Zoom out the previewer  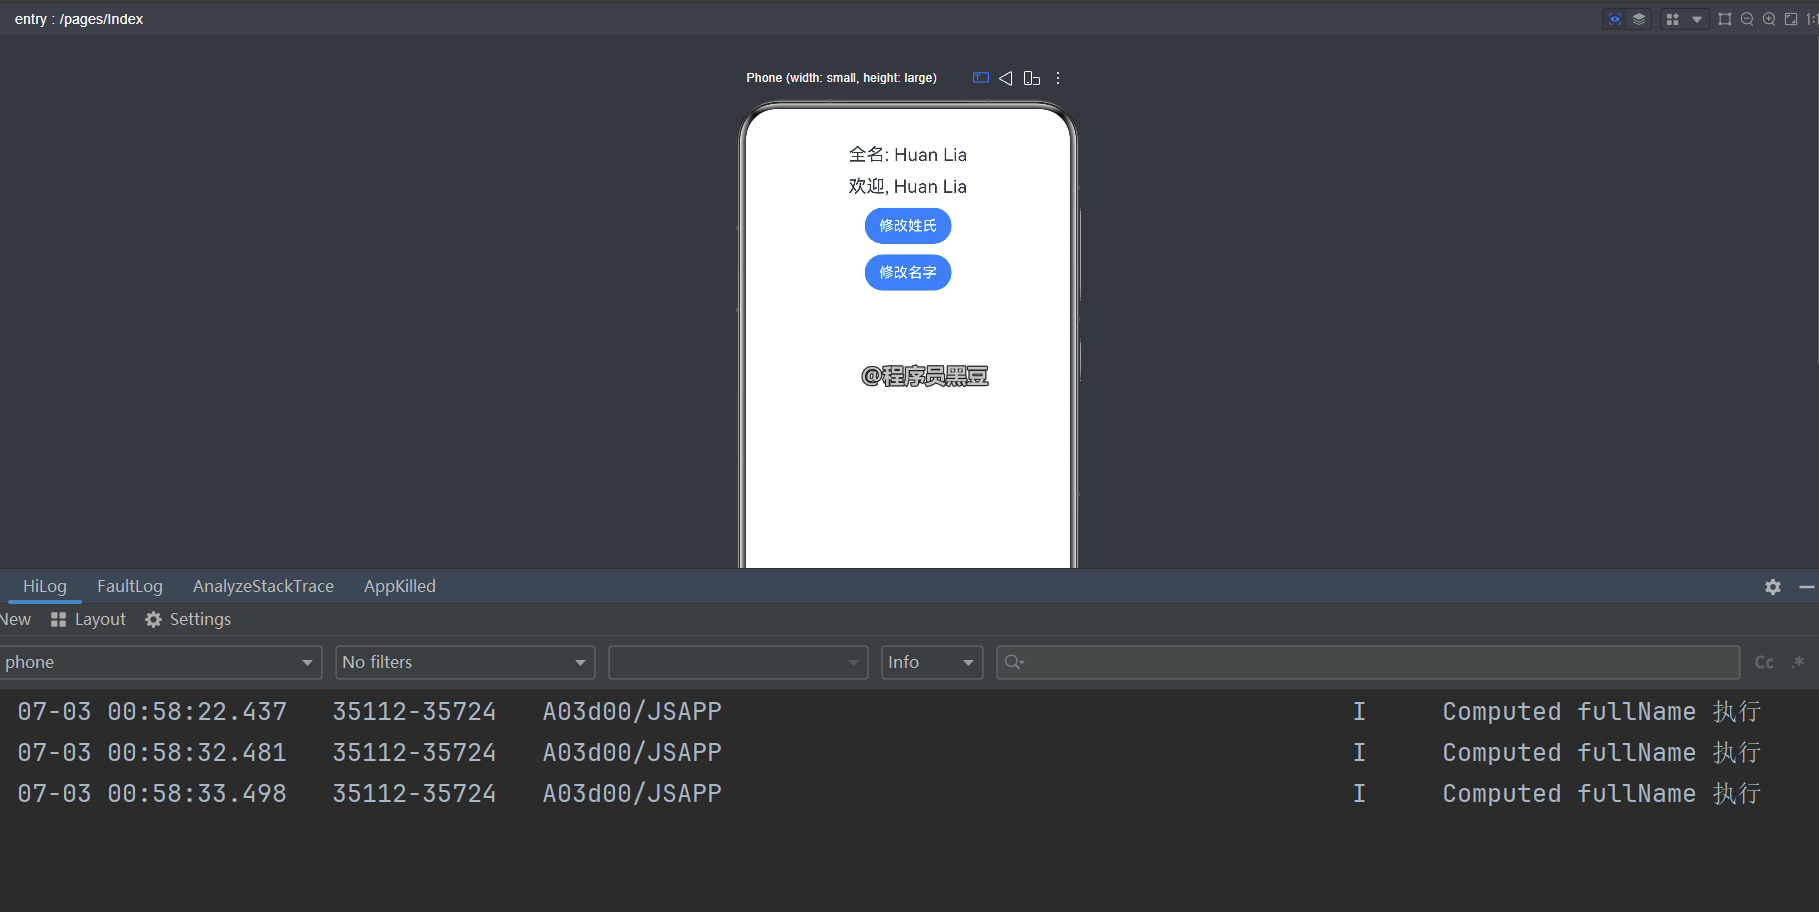(1747, 19)
